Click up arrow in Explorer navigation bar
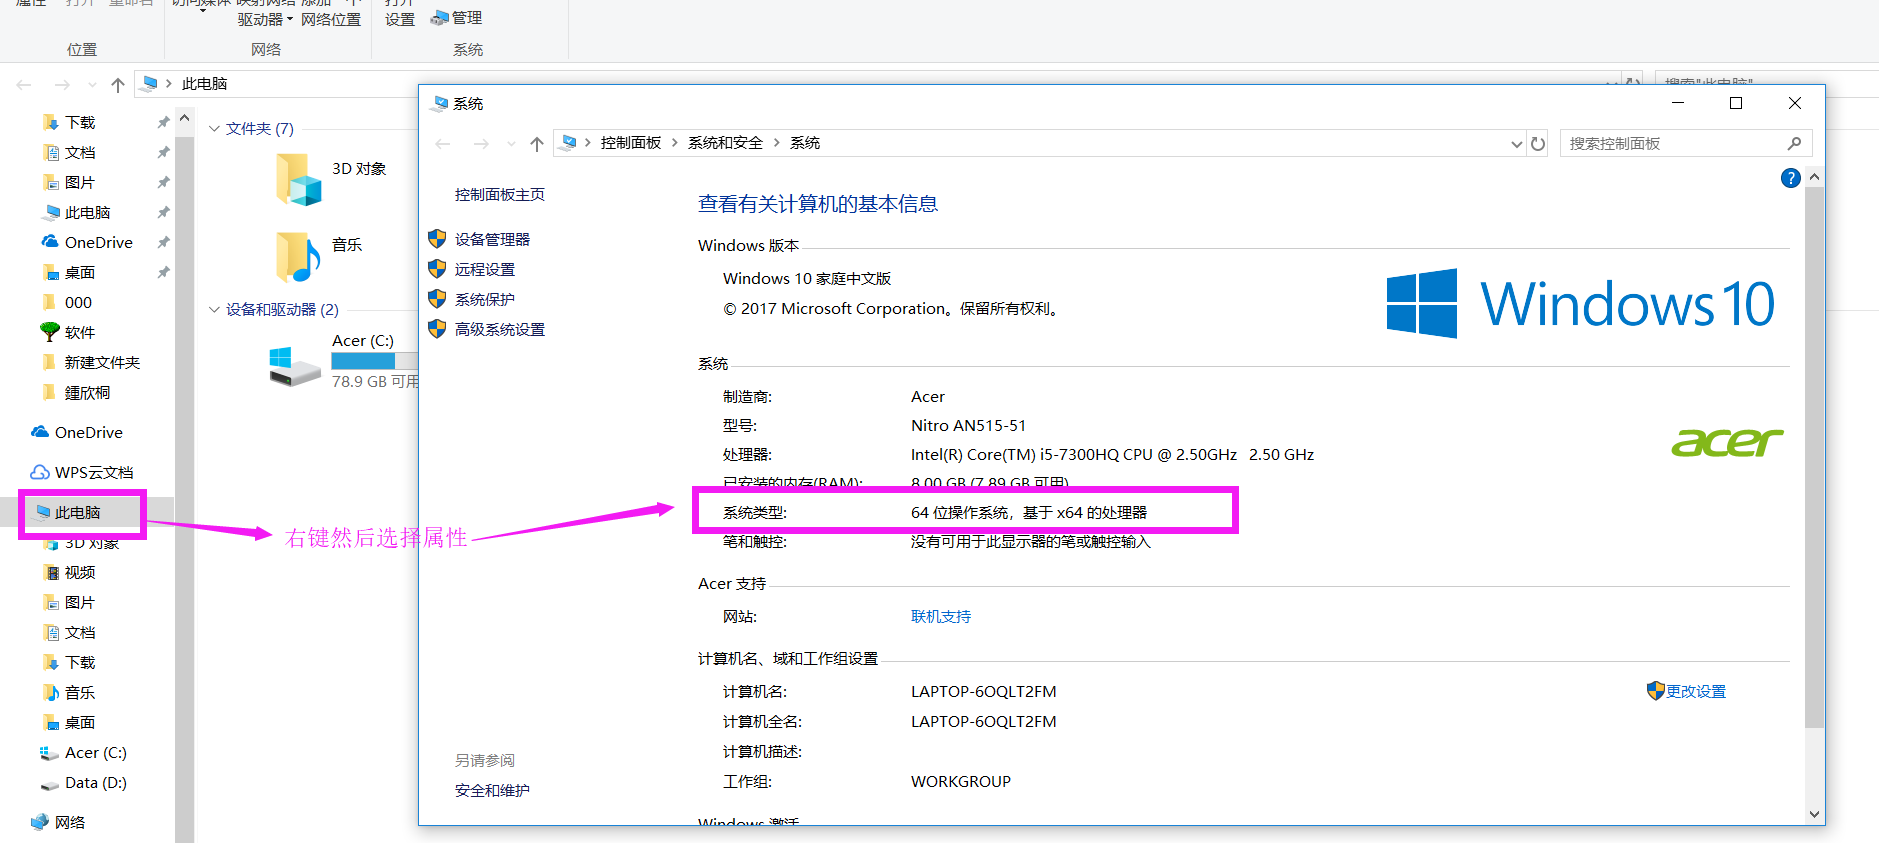Image resolution: width=1879 pixels, height=843 pixels. pos(118,85)
